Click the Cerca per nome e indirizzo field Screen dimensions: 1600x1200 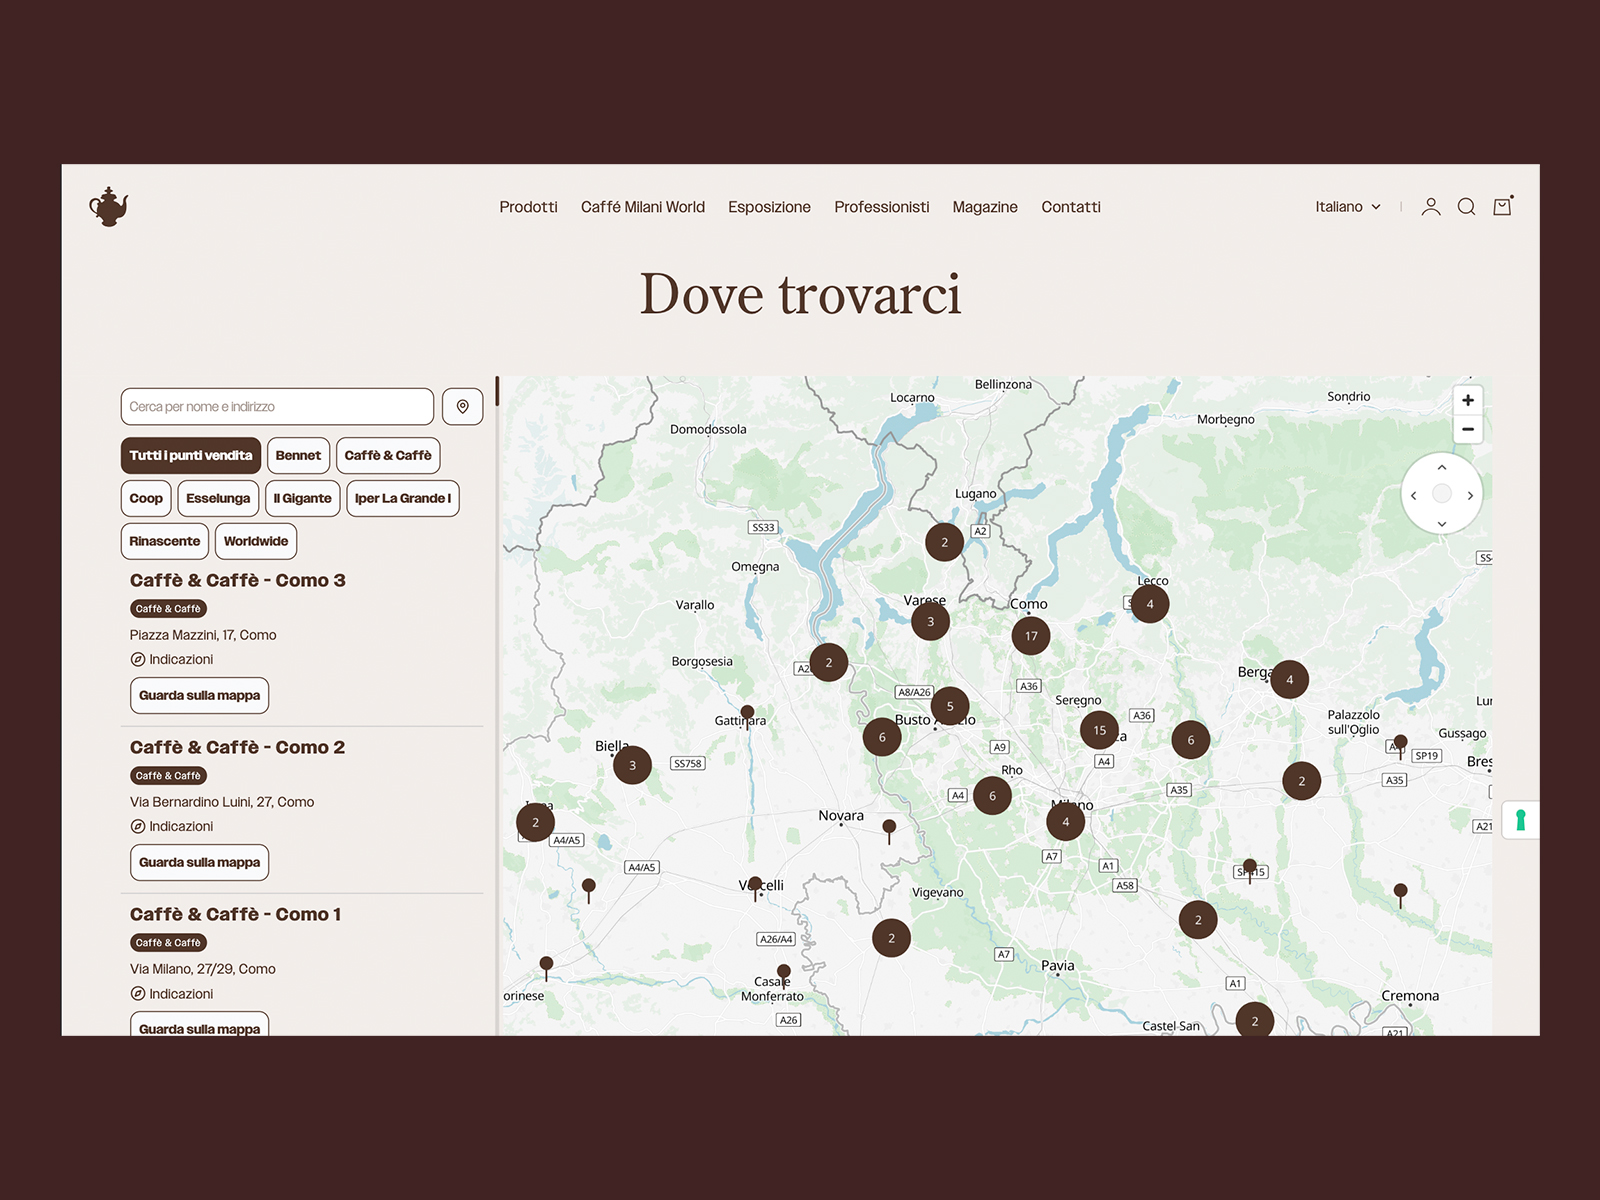pos(276,406)
